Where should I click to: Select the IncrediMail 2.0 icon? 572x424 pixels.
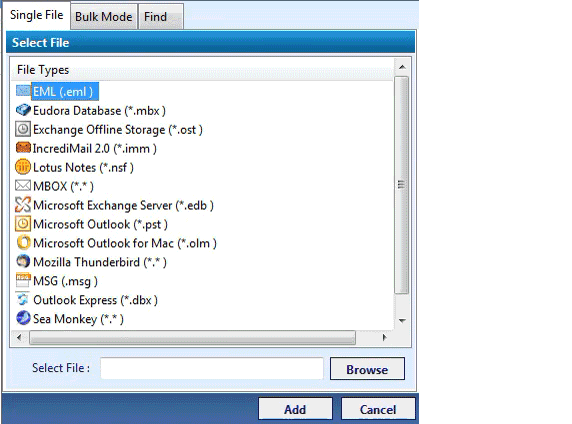coord(23,148)
